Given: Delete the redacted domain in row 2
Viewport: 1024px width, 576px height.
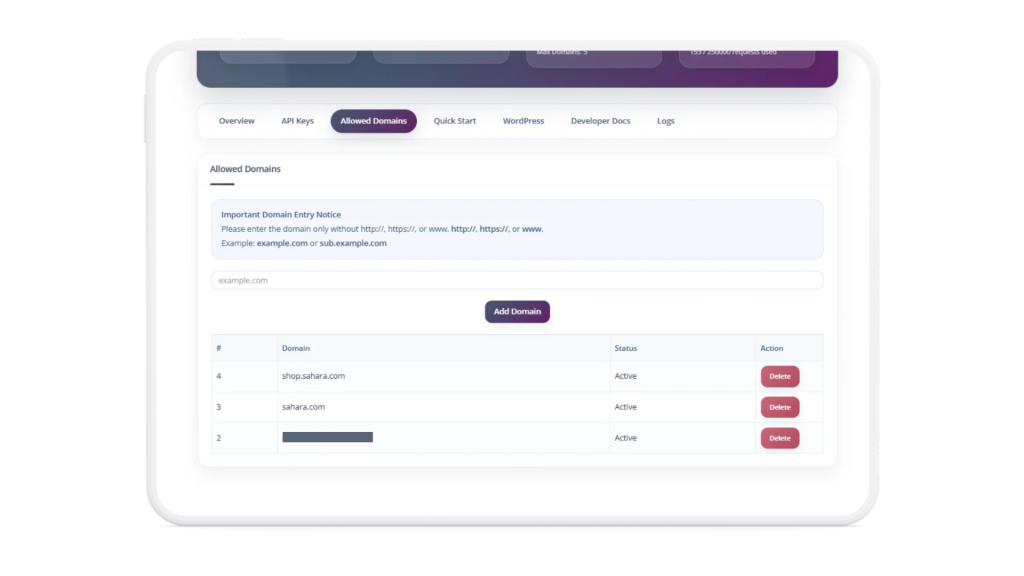Looking at the screenshot, I should (x=780, y=438).
